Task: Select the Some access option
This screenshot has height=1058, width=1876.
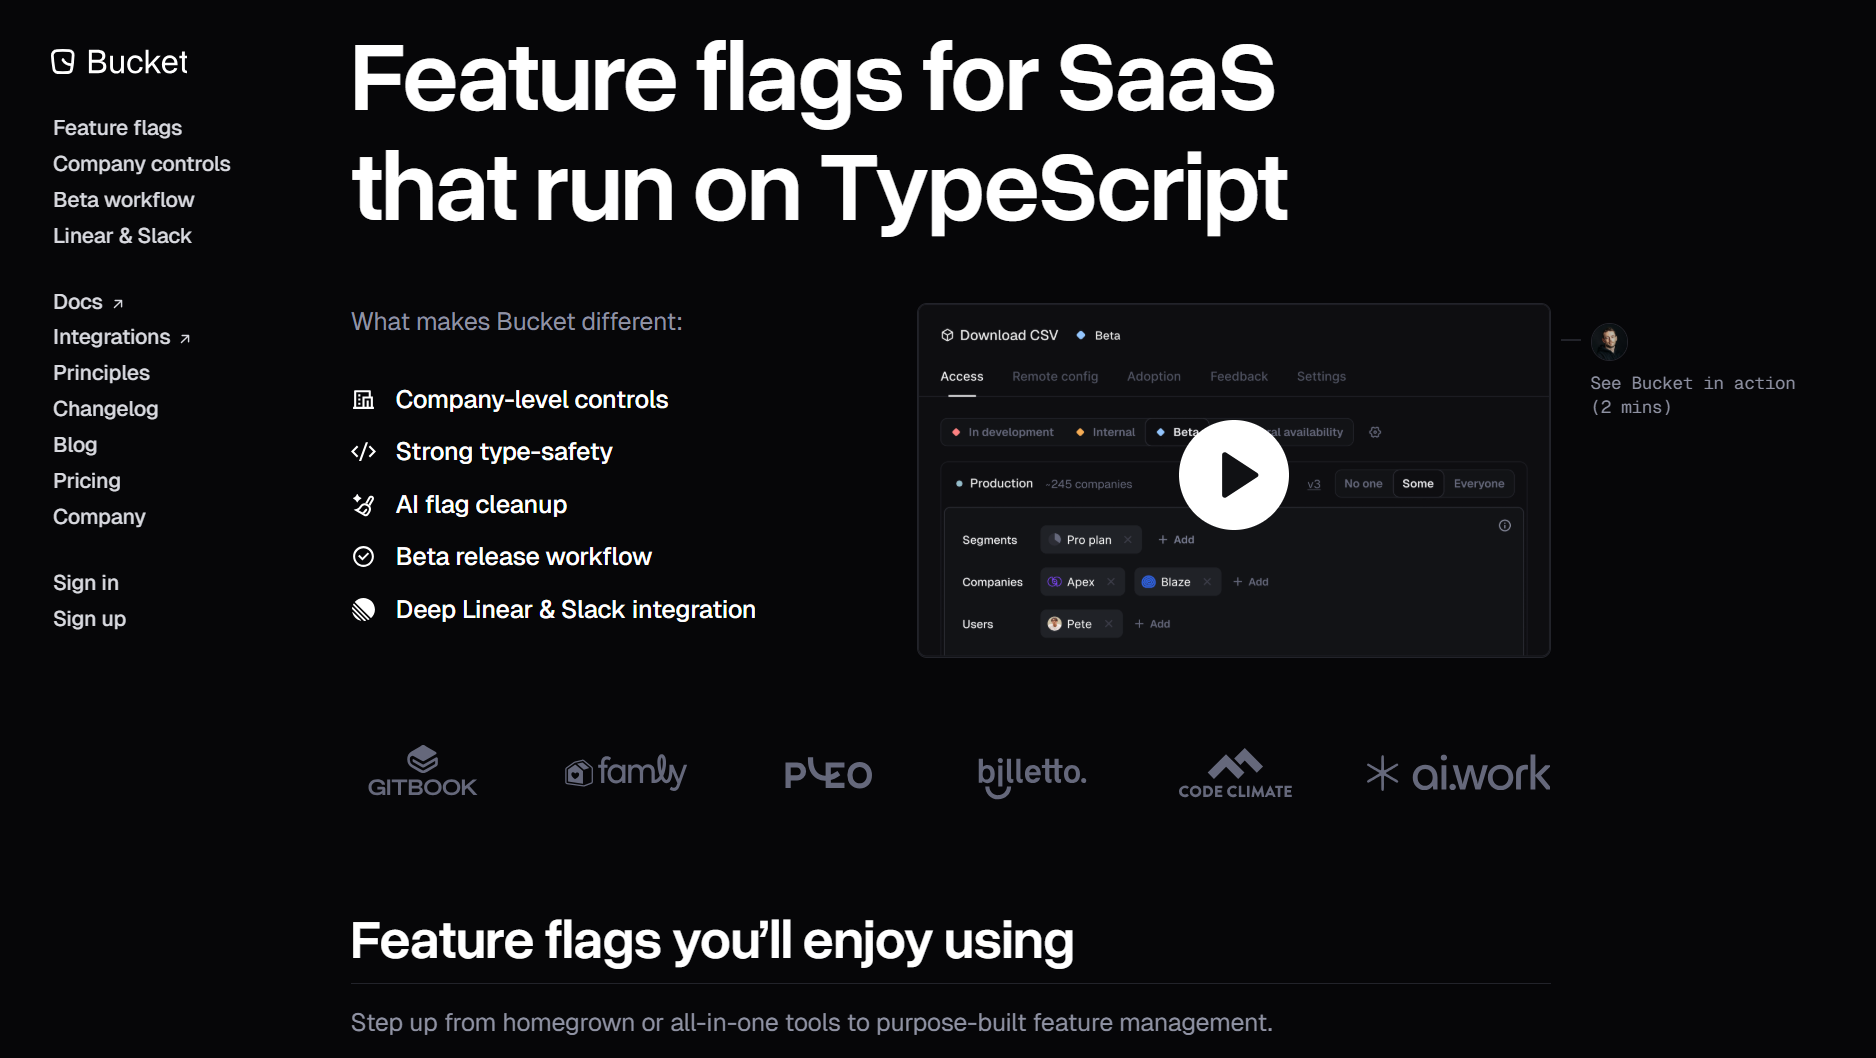Action: (x=1417, y=484)
